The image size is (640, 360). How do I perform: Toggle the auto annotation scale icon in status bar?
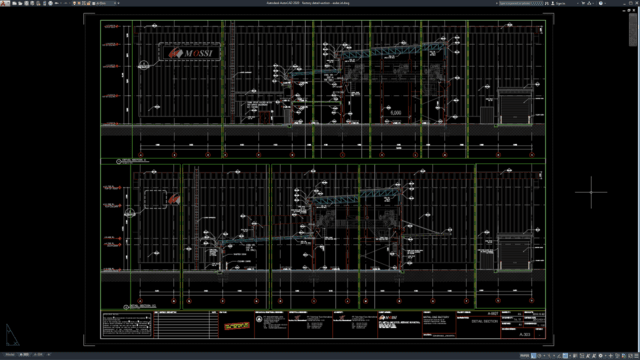[594, 356]
